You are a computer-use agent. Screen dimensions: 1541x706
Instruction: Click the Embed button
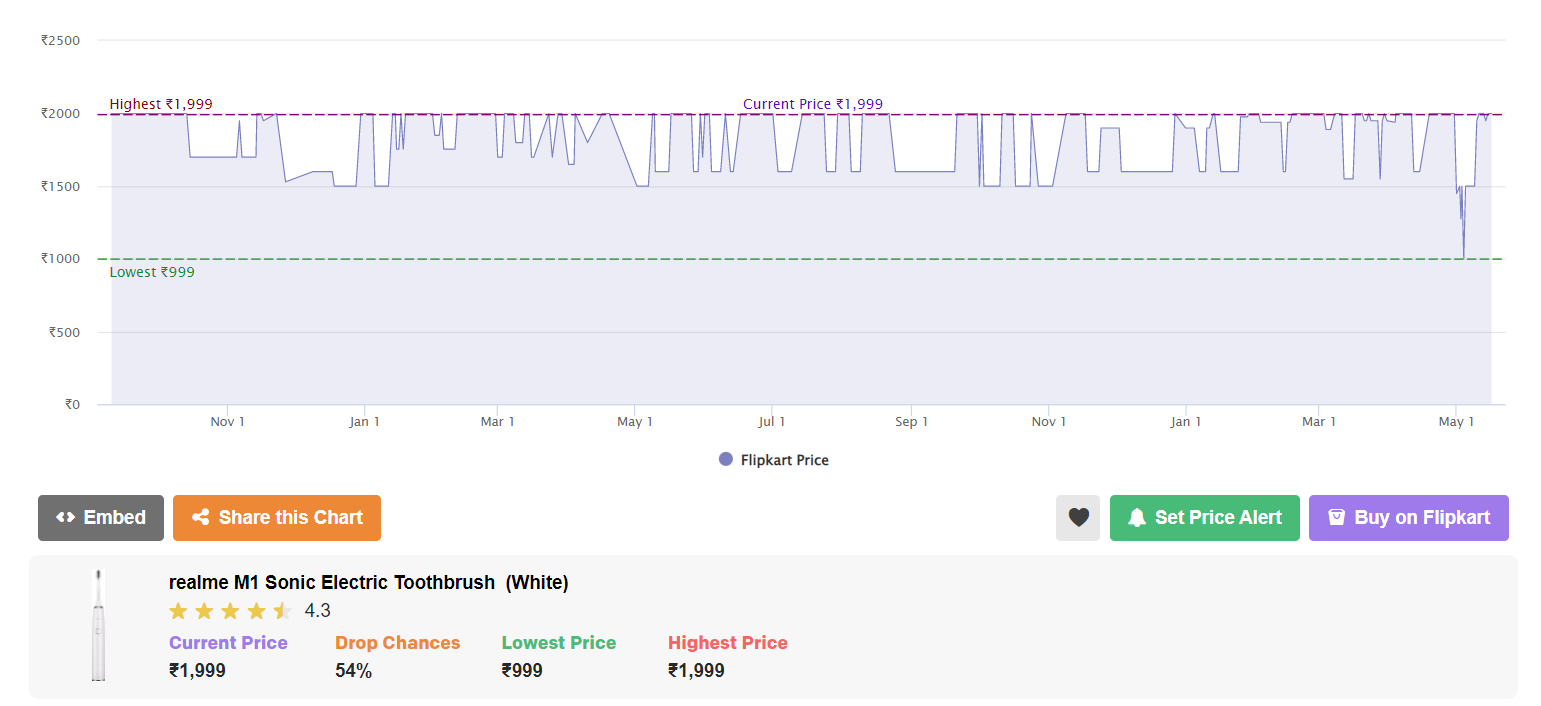100,518
